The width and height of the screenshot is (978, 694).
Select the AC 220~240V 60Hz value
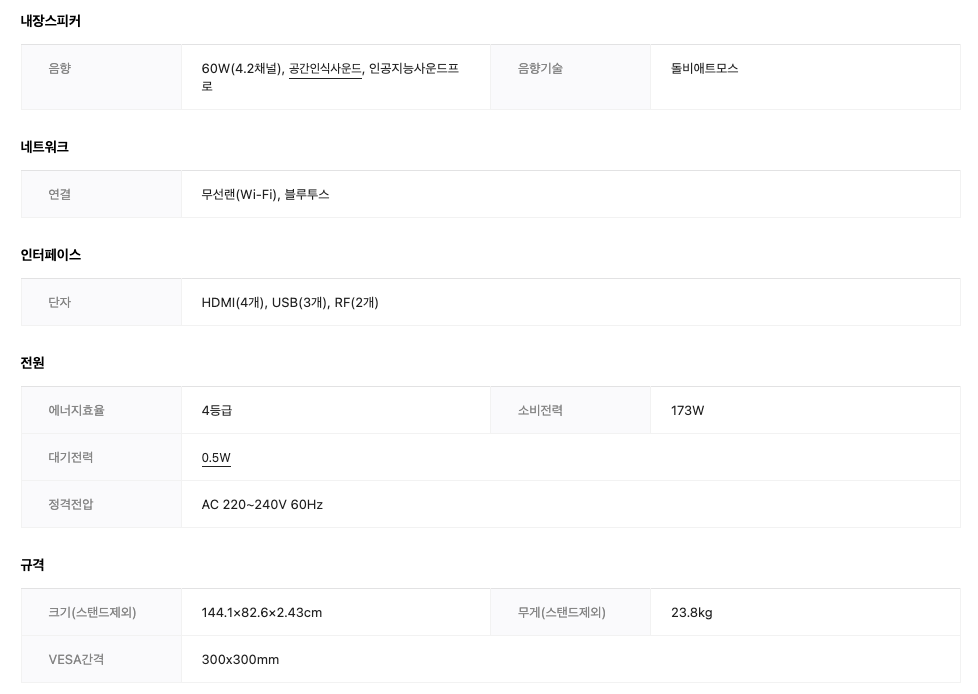[262, 504]
